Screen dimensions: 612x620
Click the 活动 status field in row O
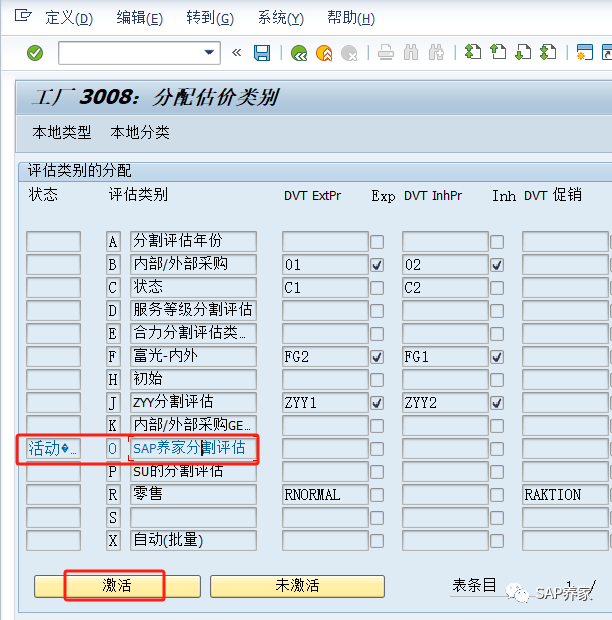pos(53,448)
